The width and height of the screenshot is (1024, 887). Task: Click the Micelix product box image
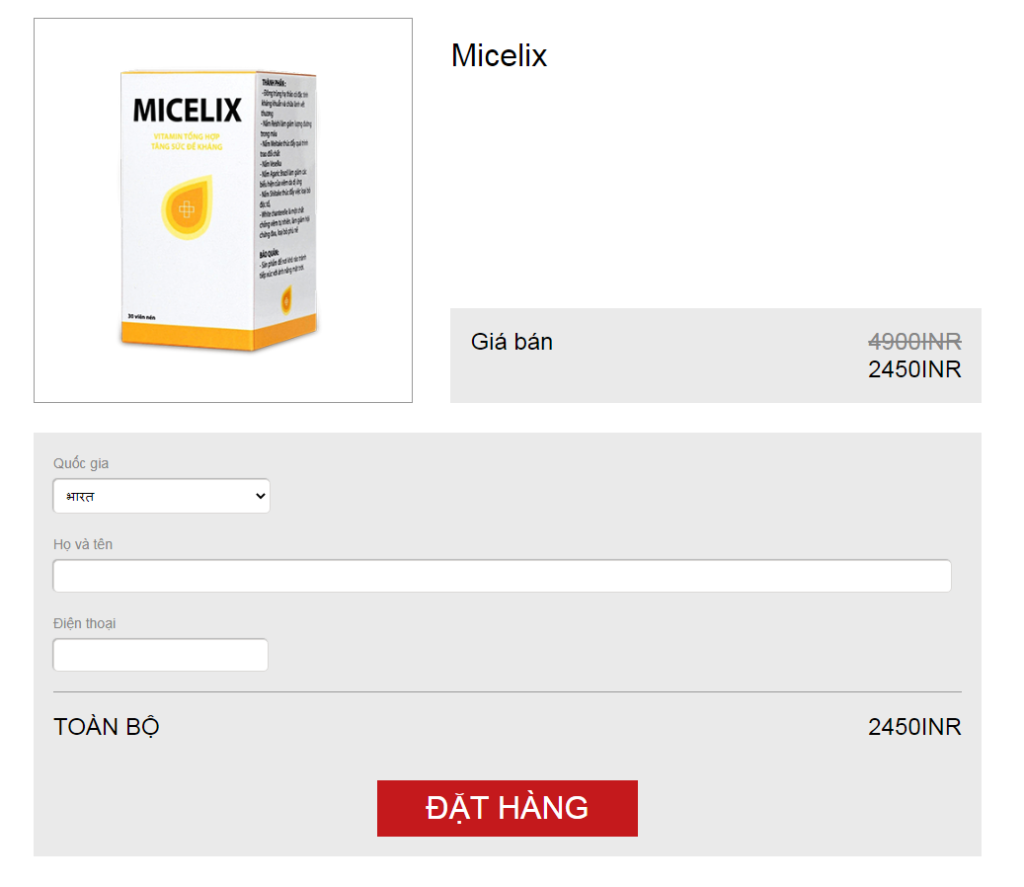222,210
